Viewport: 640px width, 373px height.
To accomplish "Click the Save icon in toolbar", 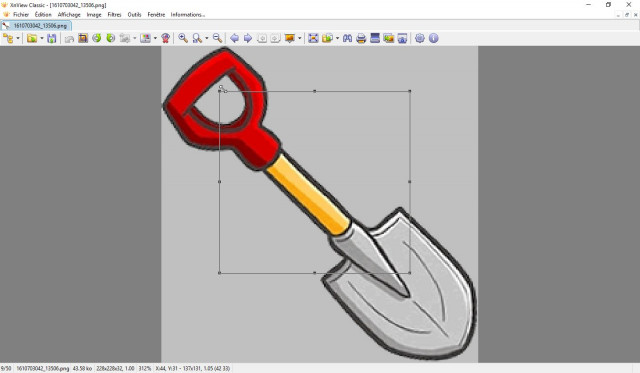I will [x=51, y=38].
